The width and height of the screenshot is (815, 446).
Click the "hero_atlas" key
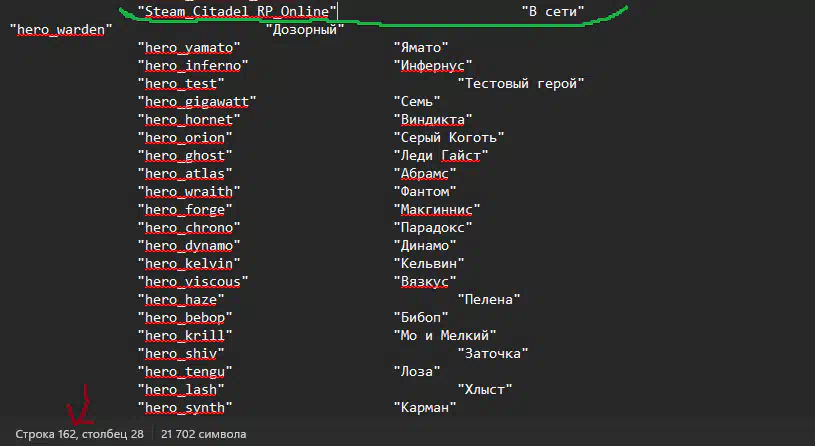click(185, 174)
